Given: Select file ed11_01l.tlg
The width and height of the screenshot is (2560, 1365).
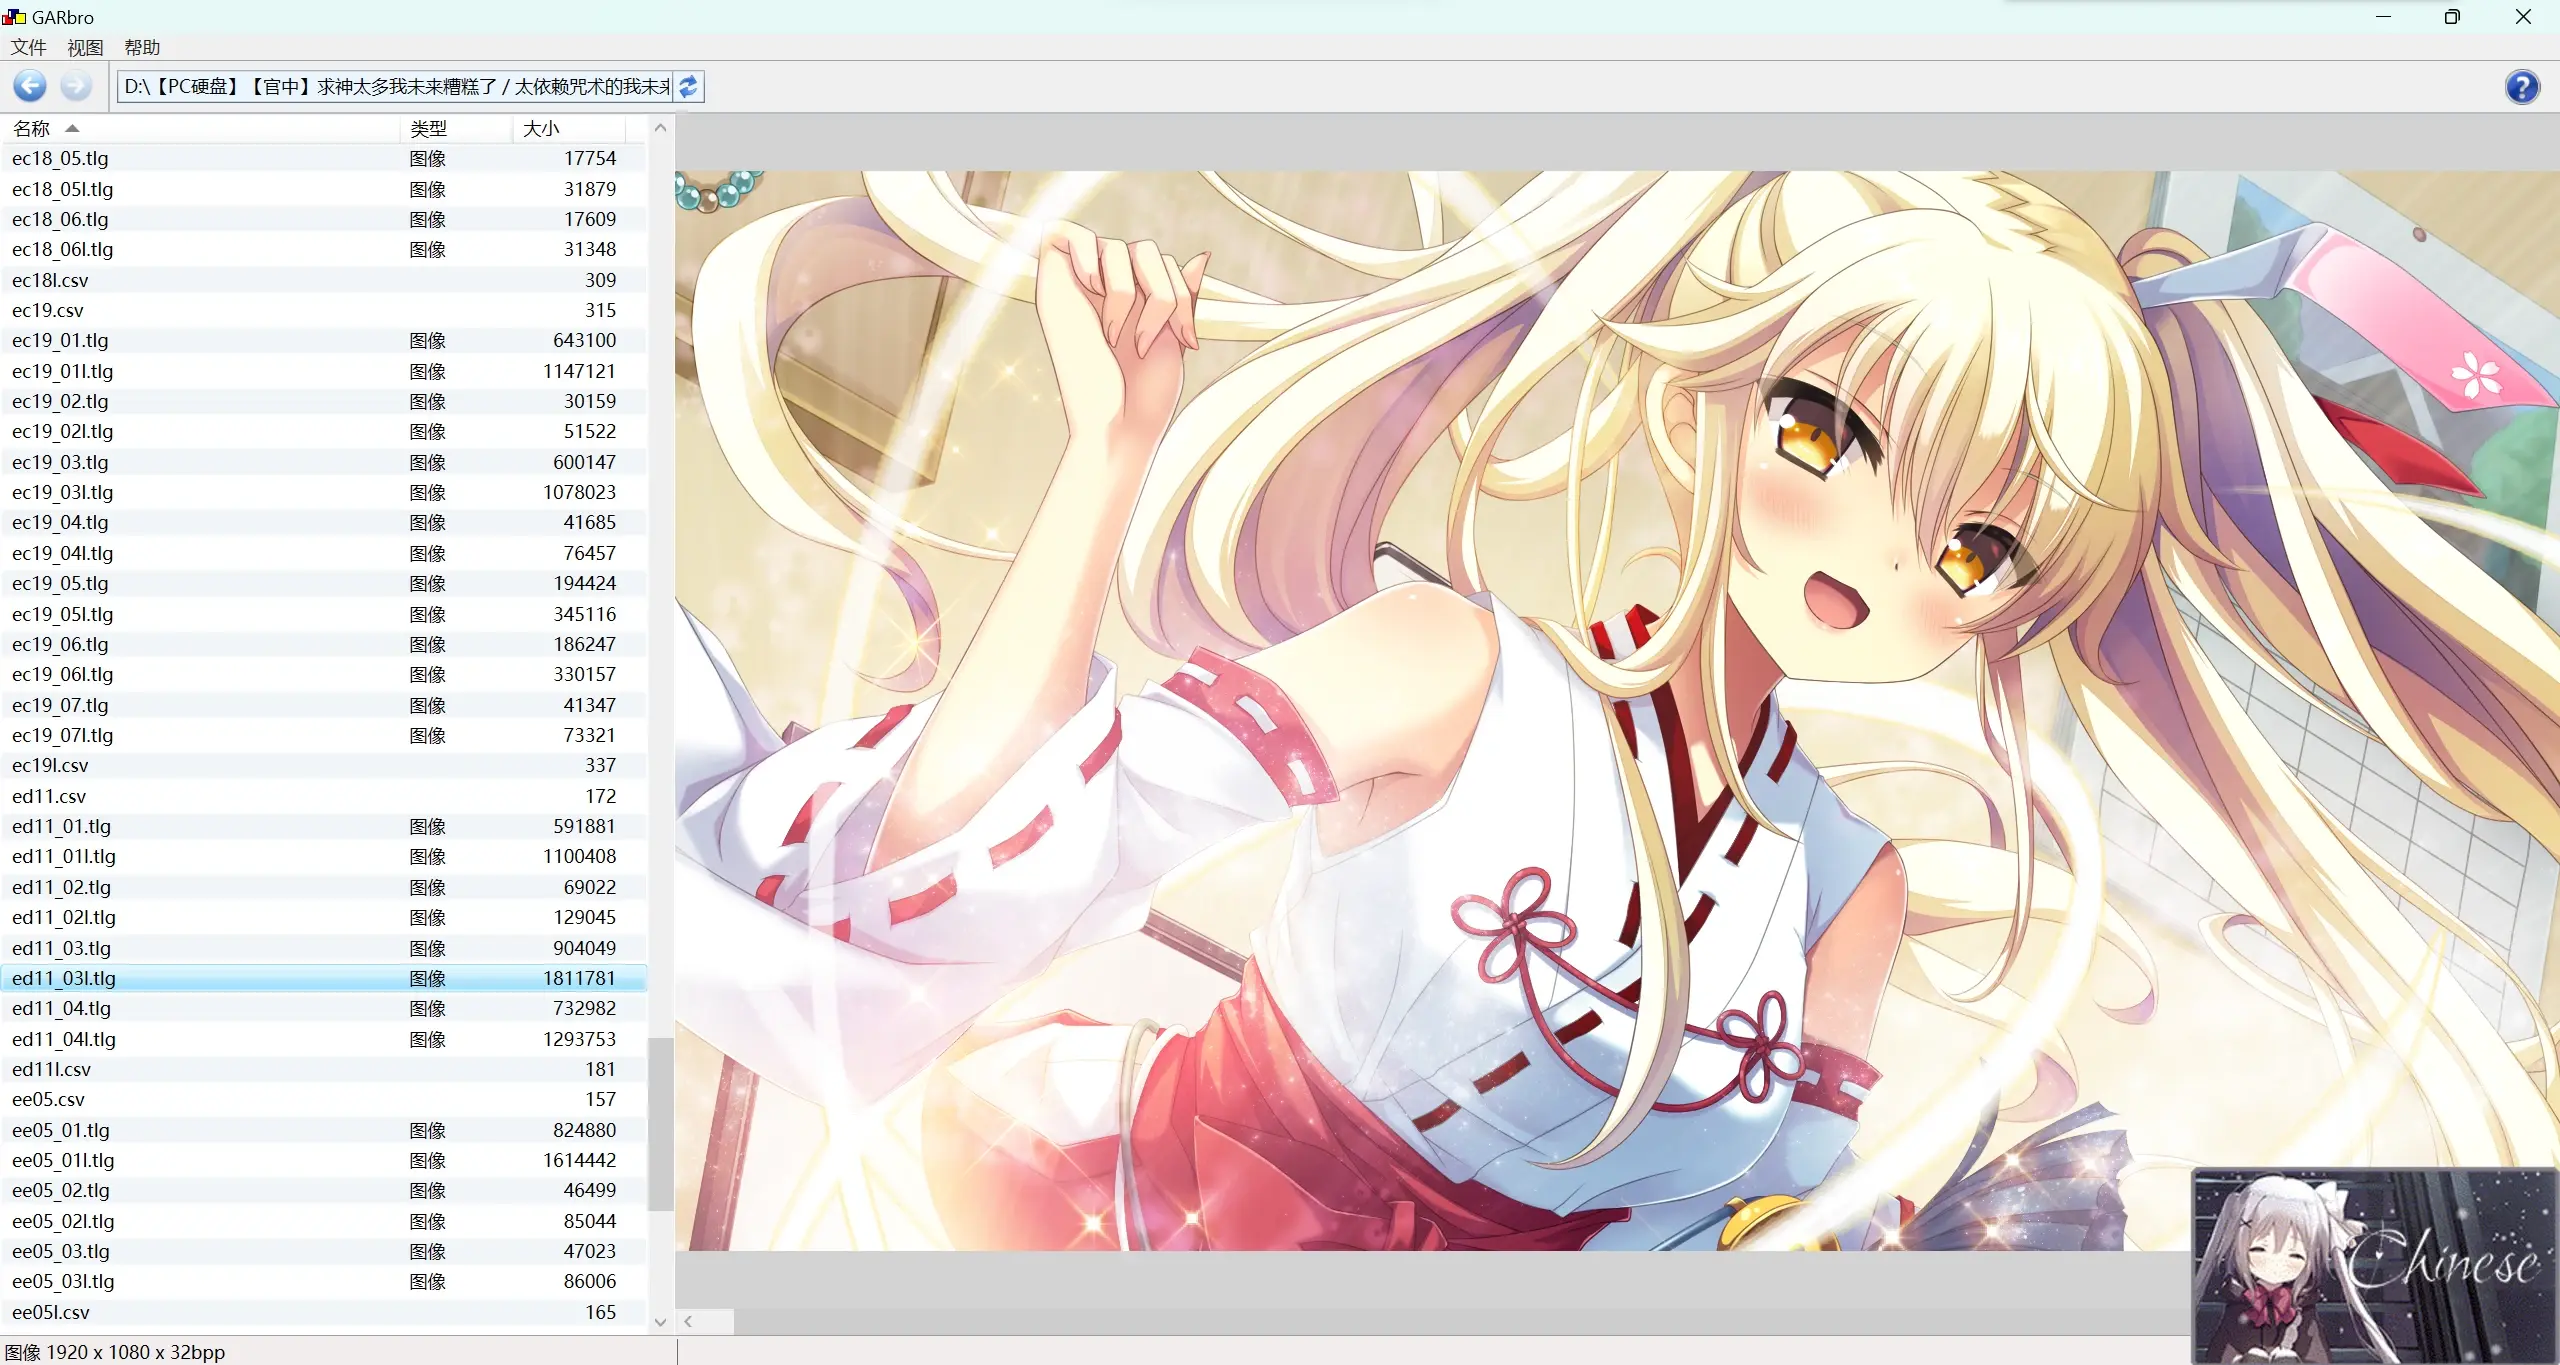Looking at the screenshot, I should [323, 856].
